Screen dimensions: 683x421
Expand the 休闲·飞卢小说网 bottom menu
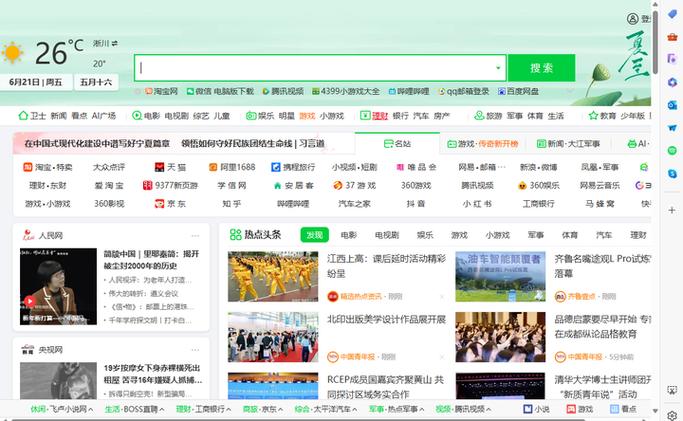tap(62, 409)
